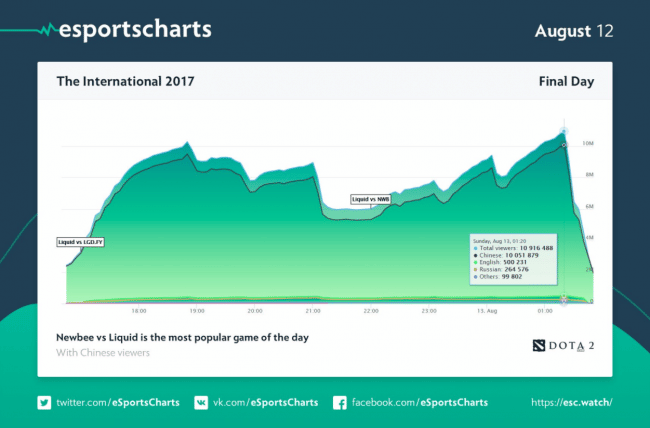Click the Total viewers legend dot

point(474,247)
